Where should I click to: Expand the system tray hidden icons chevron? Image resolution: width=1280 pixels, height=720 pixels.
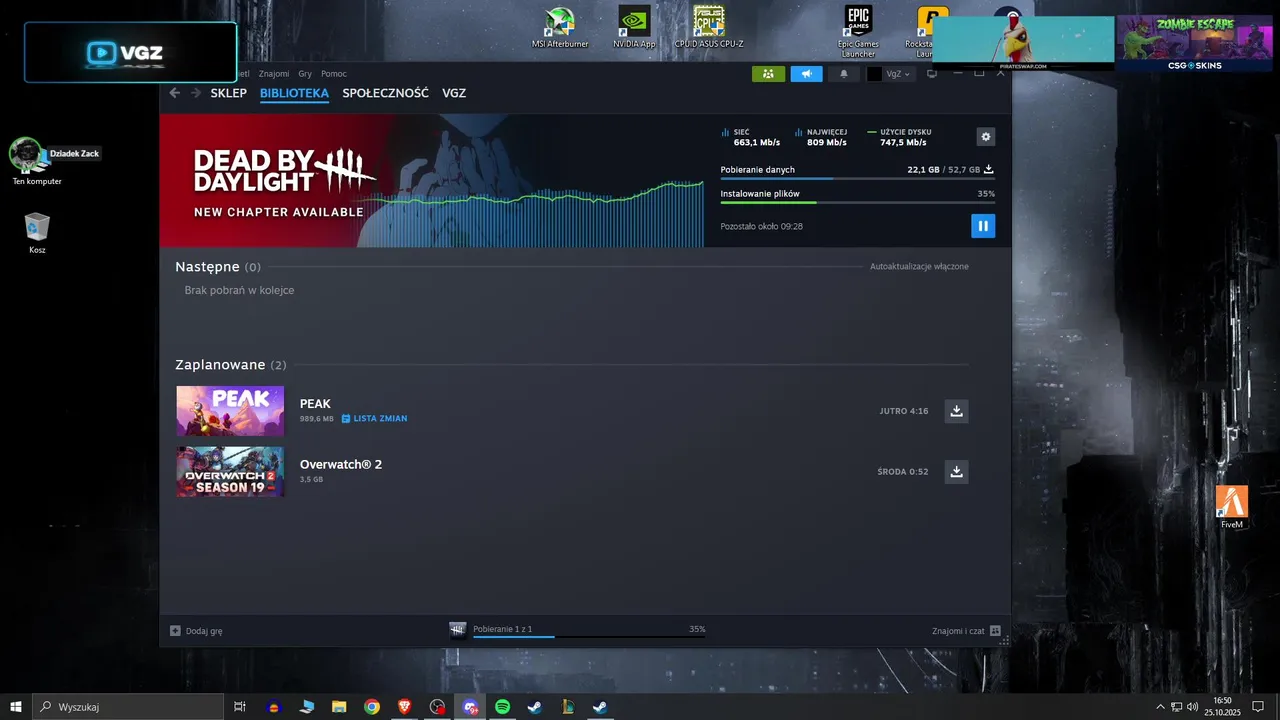point(1160,707)
